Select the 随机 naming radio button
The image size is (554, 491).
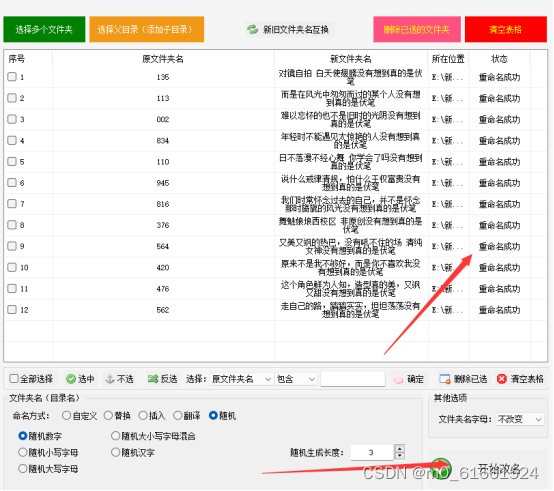tap(213, 415)
